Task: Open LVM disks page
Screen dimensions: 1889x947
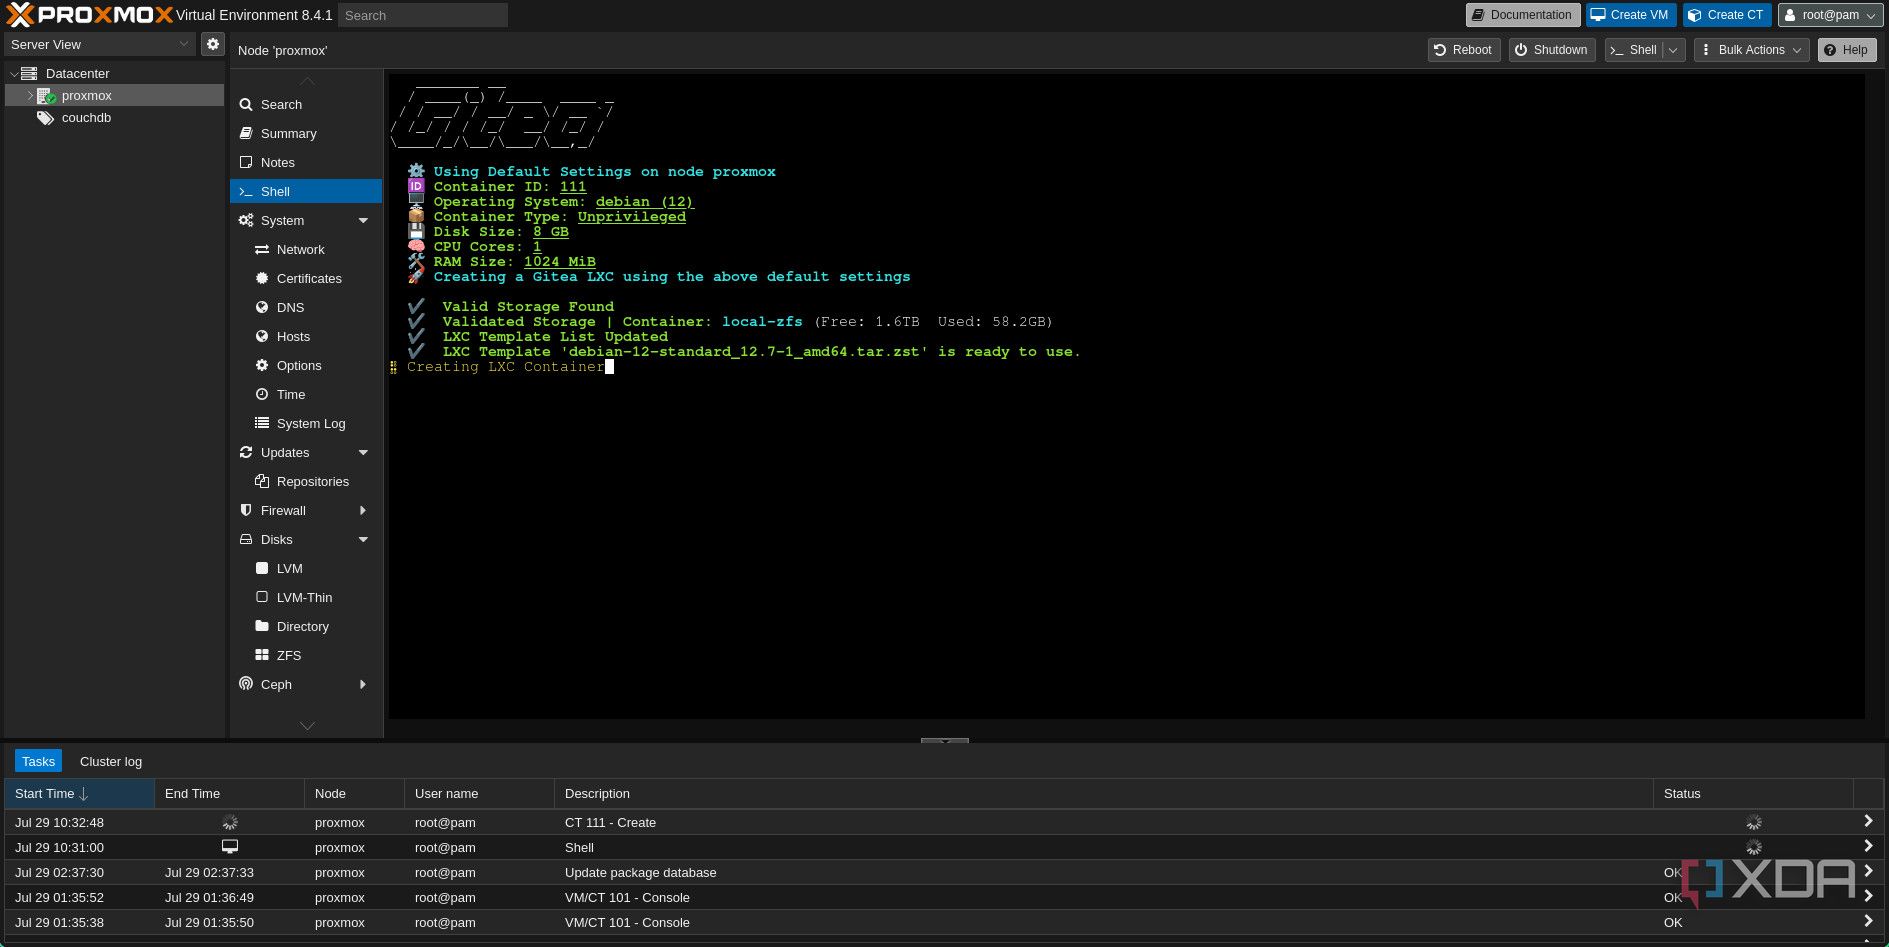Action: (306, 568)
